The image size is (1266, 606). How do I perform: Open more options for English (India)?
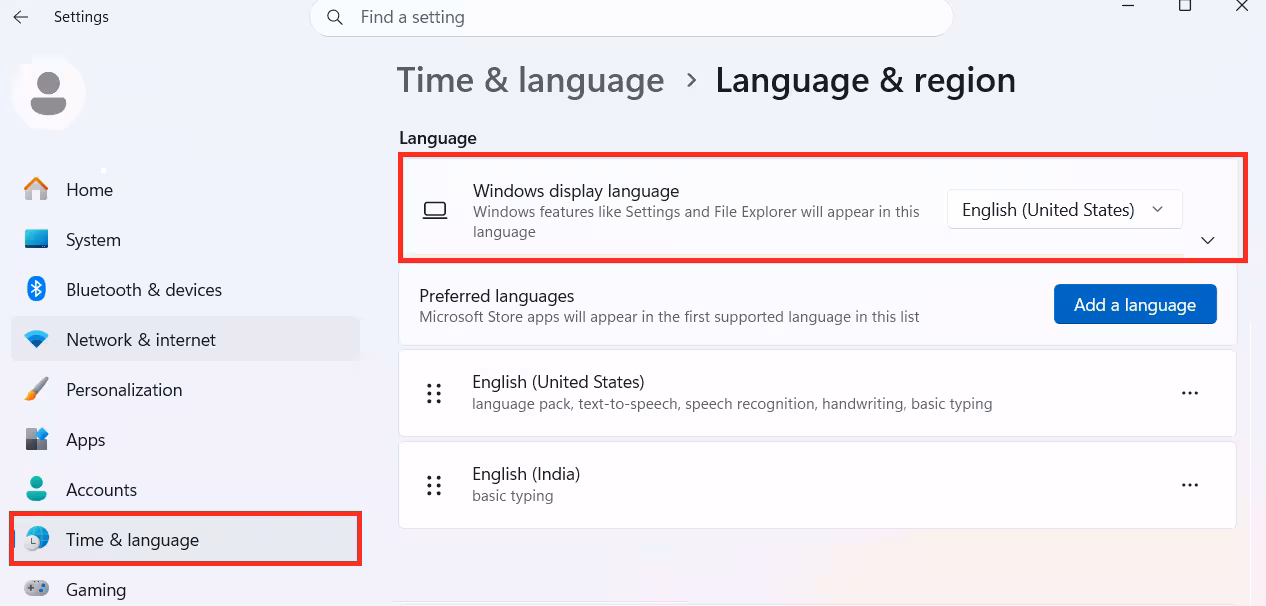click(x=1190, y=485)
